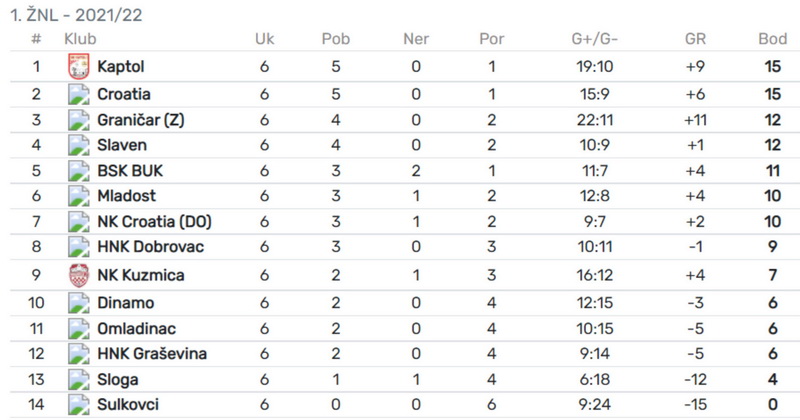Click the placeholder logo beside Dinamo
Image resolution: width=800 pixels, height=420 pixels.
pos(79,303)
